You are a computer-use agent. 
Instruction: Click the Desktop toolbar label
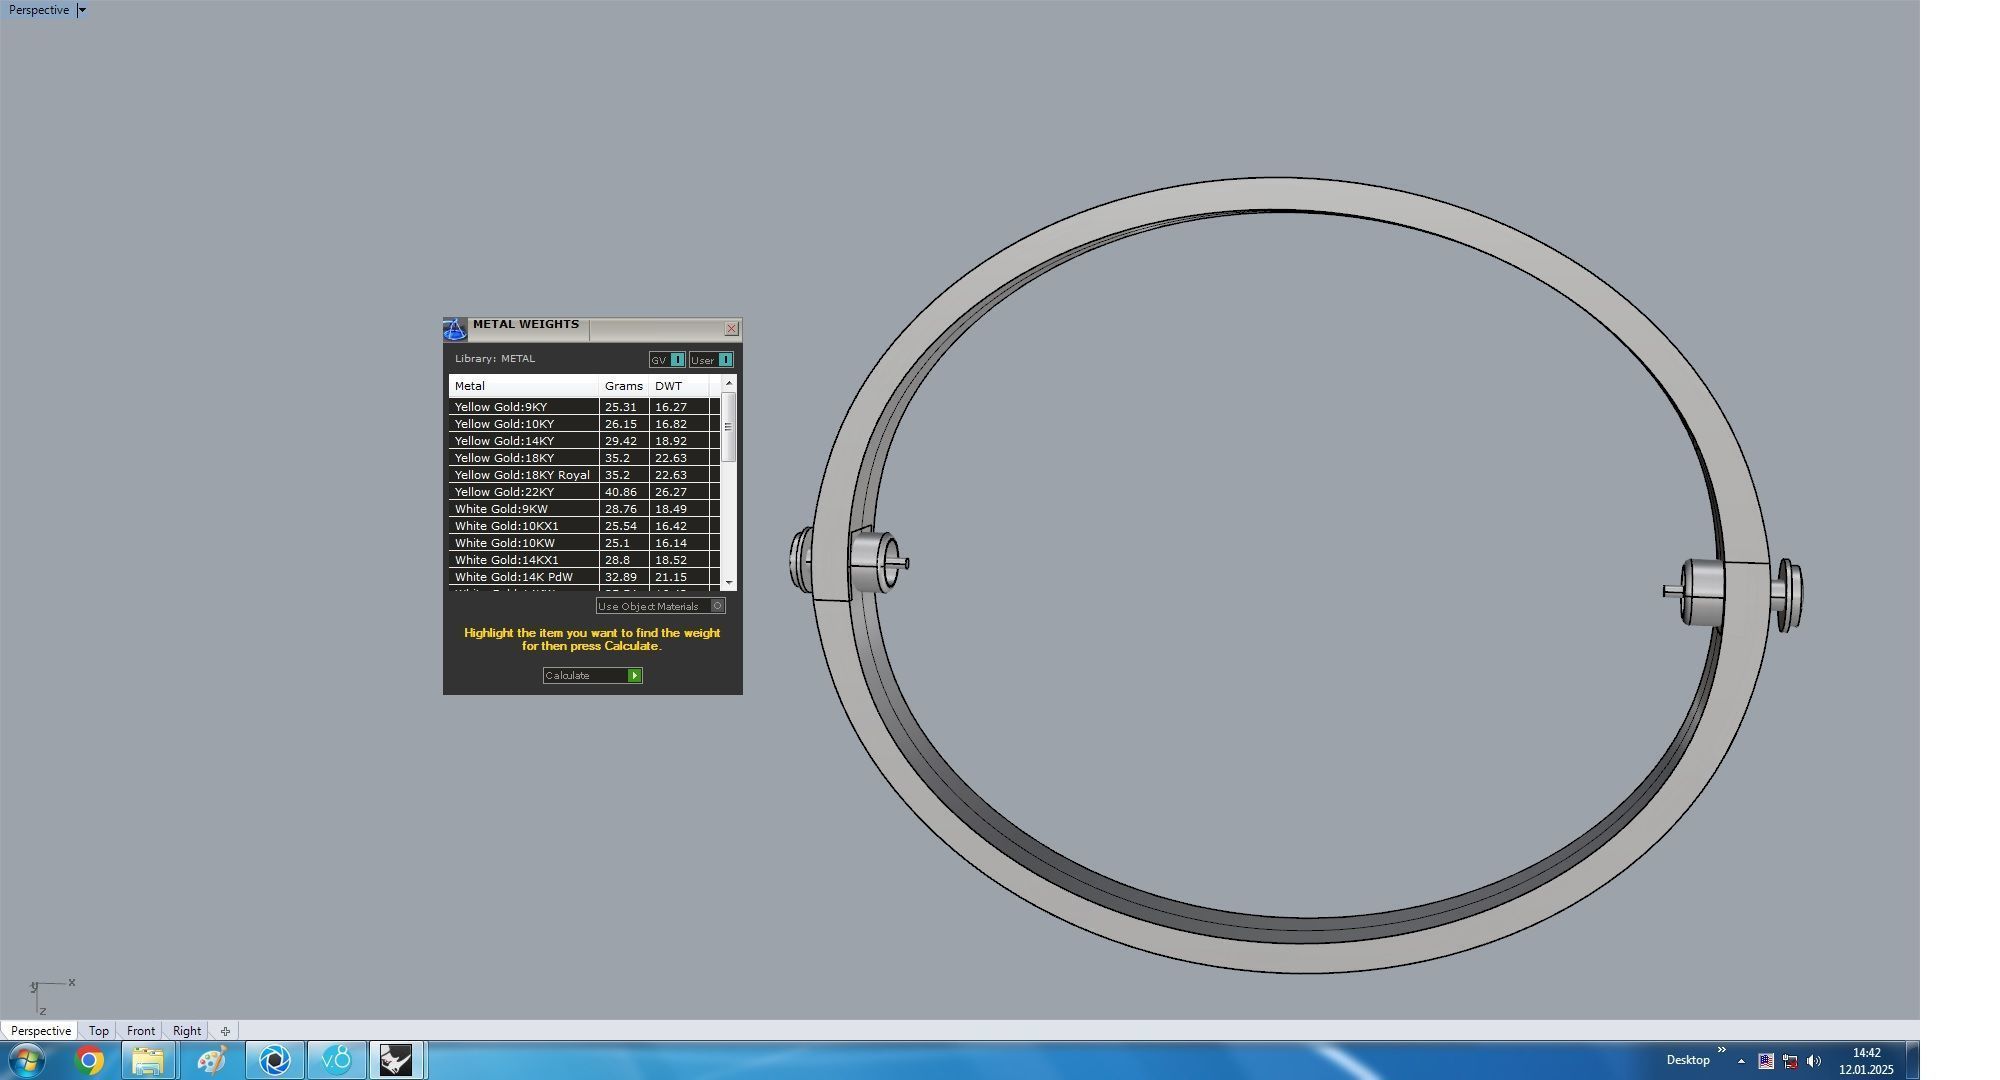1688,1060
